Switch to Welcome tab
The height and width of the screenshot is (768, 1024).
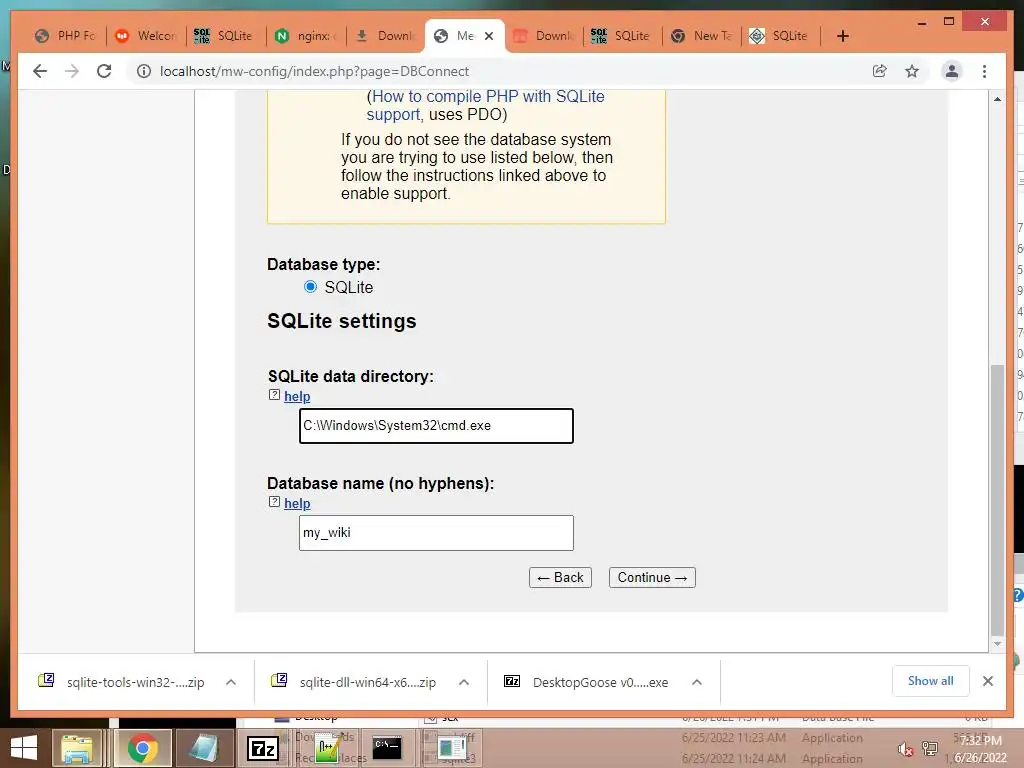point(146,36)
